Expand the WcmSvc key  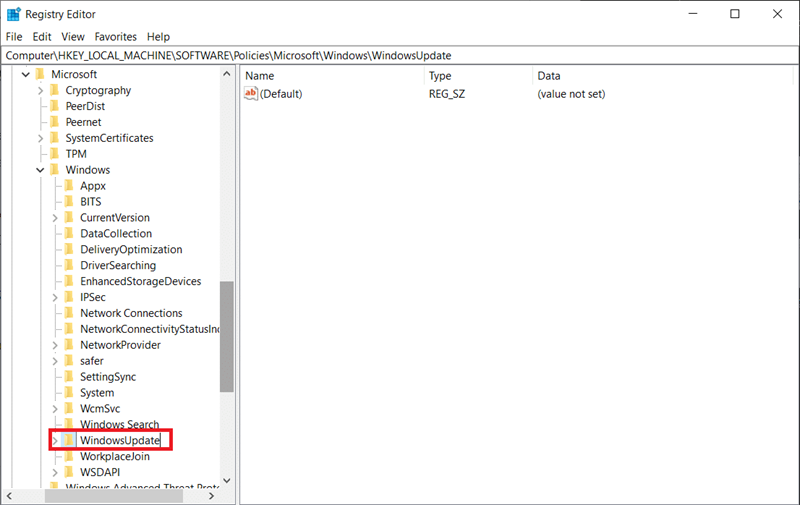[55, 409]
